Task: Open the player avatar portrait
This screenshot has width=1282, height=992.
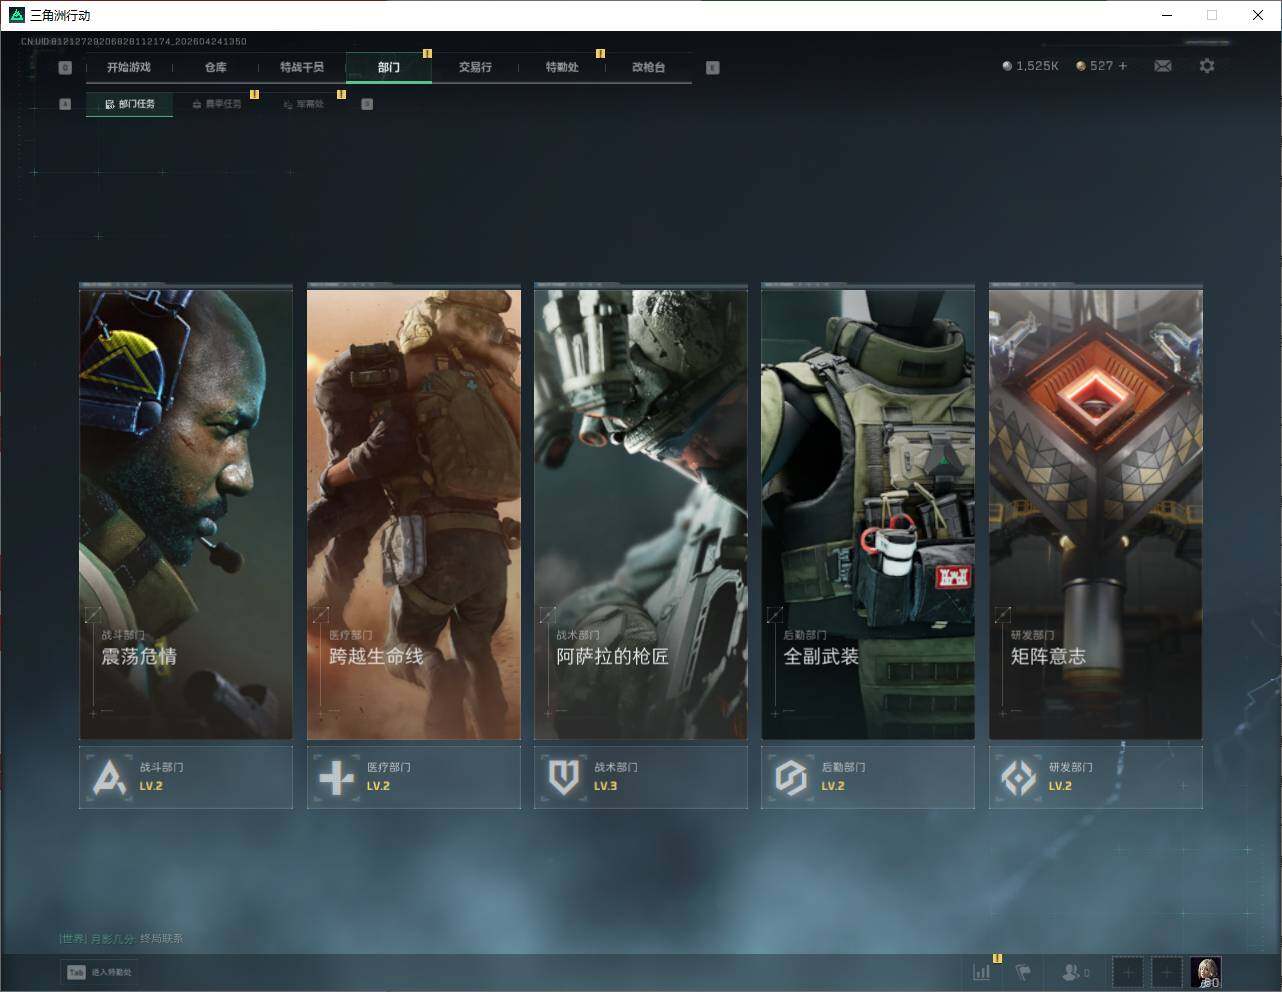Action: point(1206,972)
